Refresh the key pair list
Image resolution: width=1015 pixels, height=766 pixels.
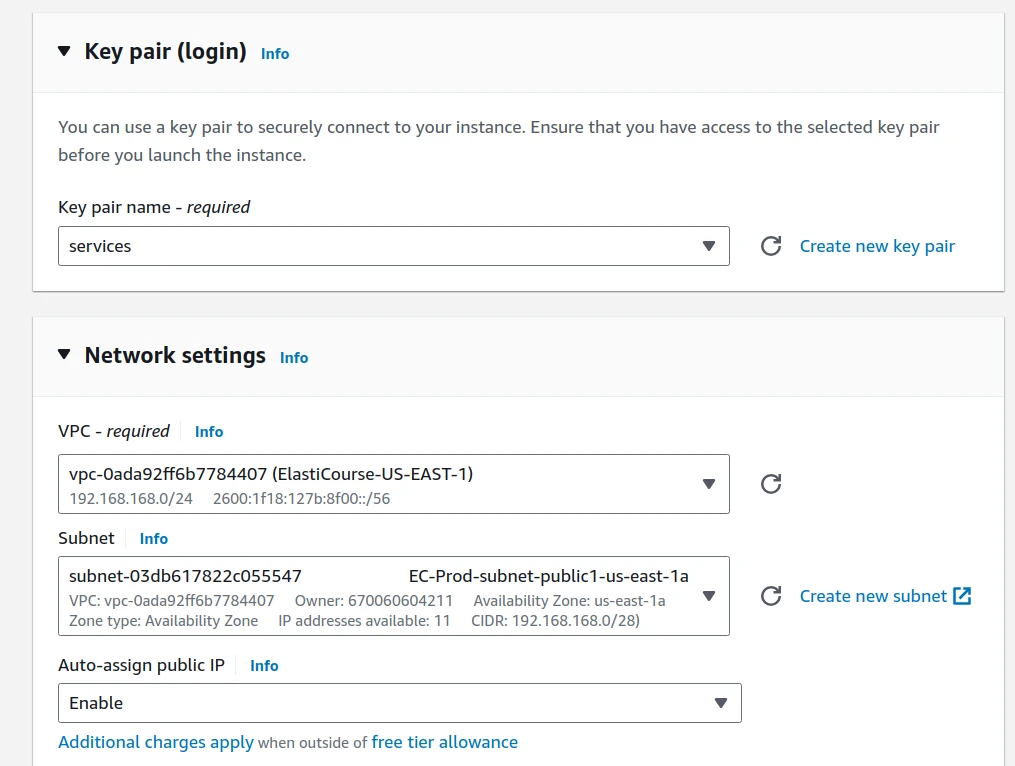point(770,246)
